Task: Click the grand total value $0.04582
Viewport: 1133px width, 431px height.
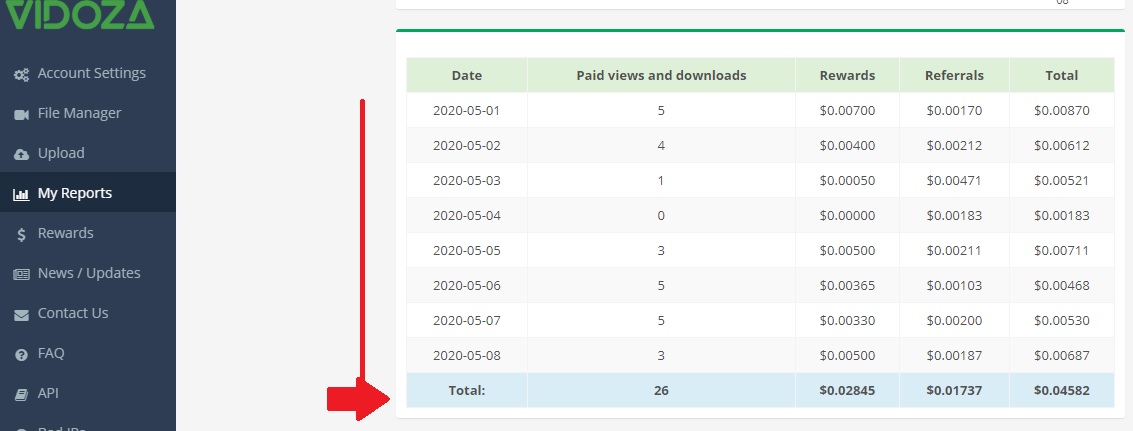Action: click(x=1061, y=390)
